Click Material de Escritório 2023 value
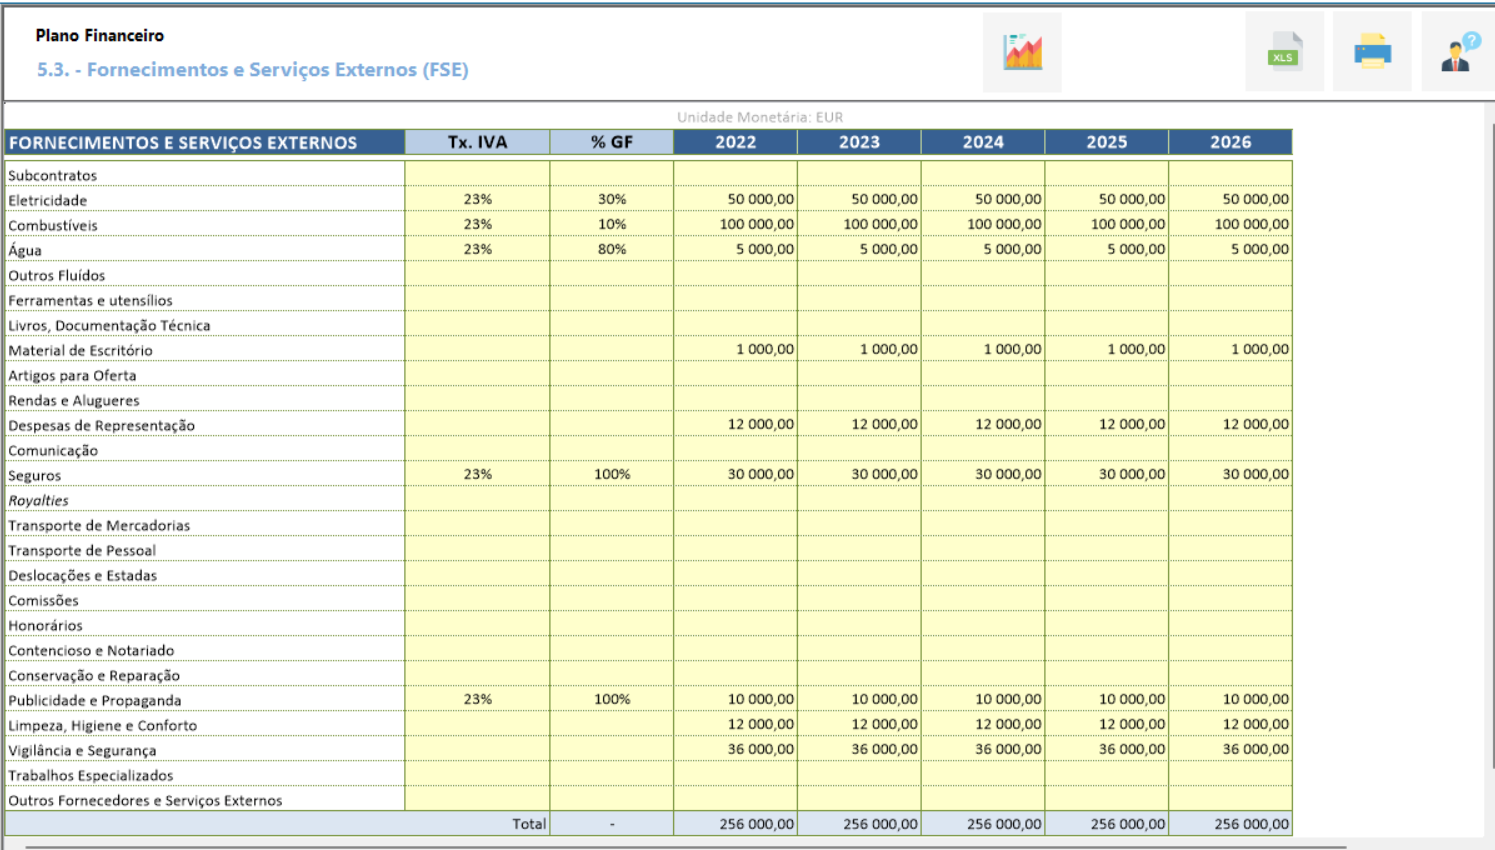 pyautogui.click(x=860, y=349)
